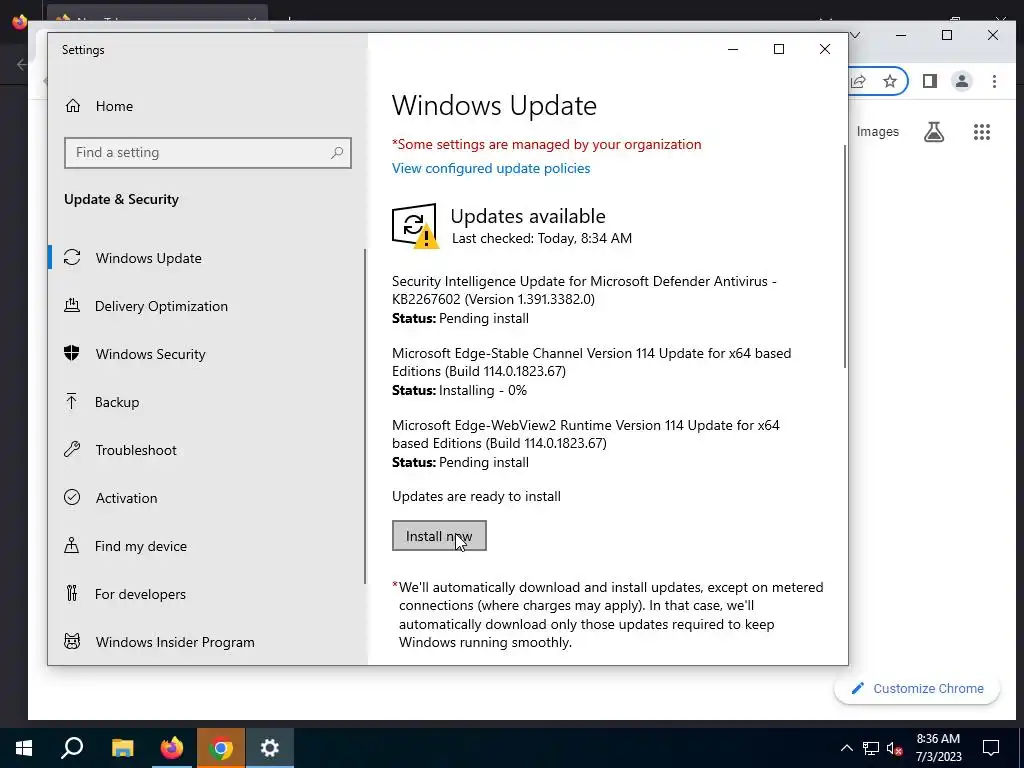Screen dimensions: 1024x768
Task: Maximize the Settings window
Action: 778,50
